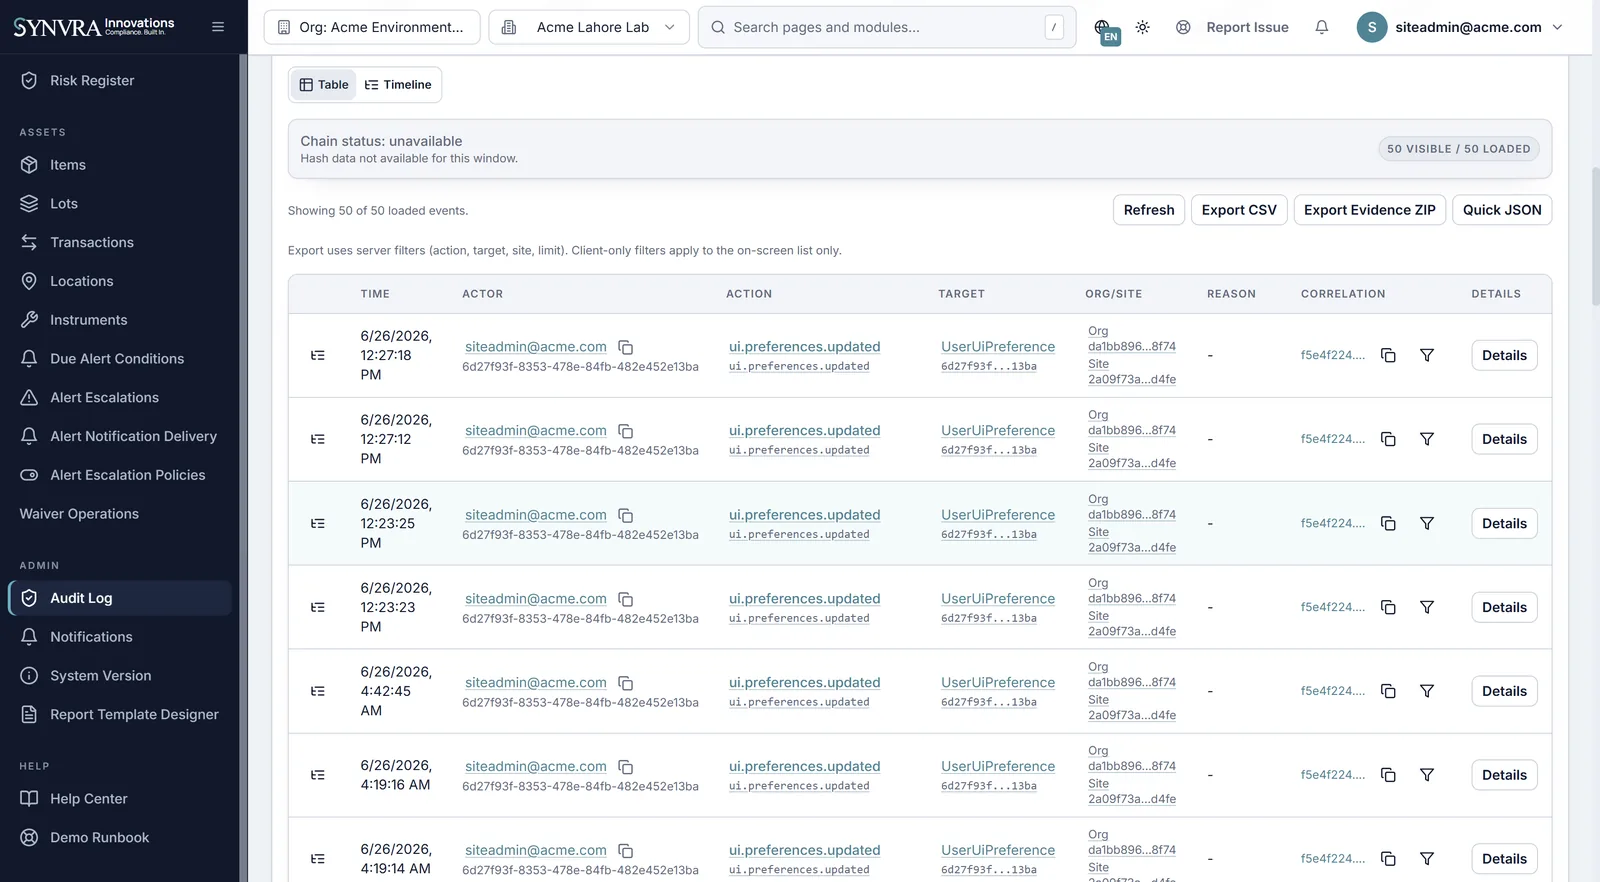Open notifications bell in top bar
This screenshot has width=1600, height=882.
pos(1322,27)
